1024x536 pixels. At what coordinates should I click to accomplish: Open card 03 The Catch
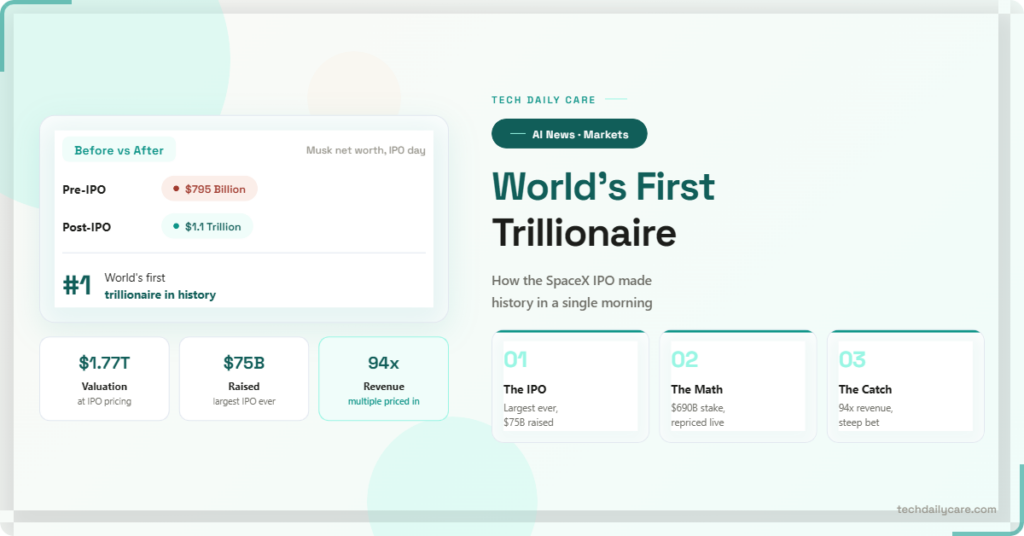coord(906,386)
